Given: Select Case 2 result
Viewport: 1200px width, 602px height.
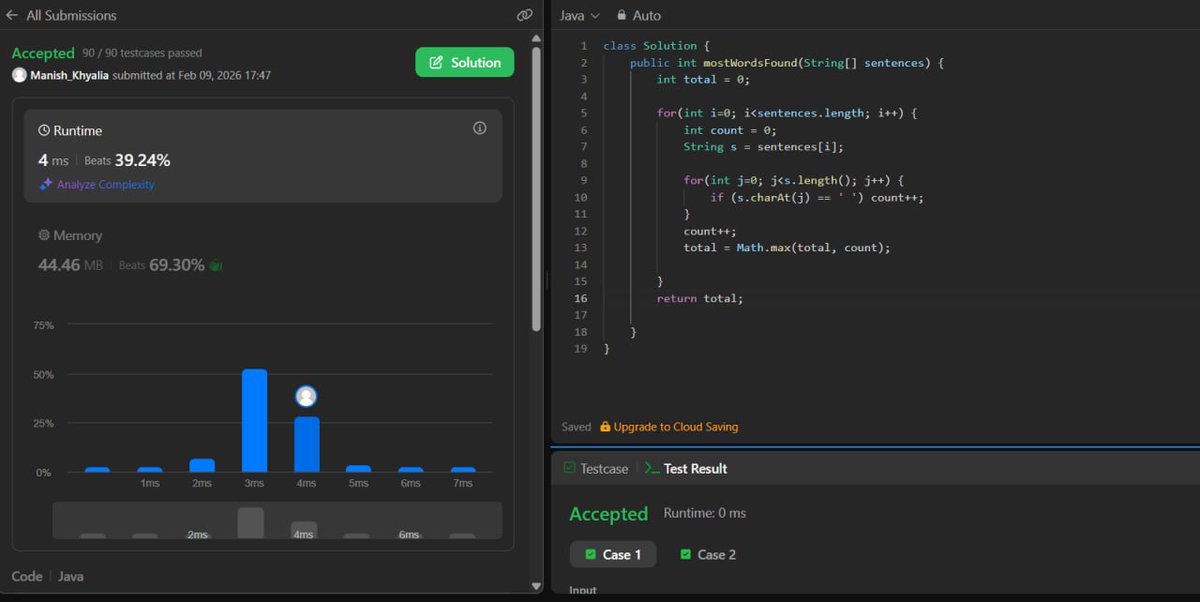Looking at the screenshot, I should pos(708,554).
